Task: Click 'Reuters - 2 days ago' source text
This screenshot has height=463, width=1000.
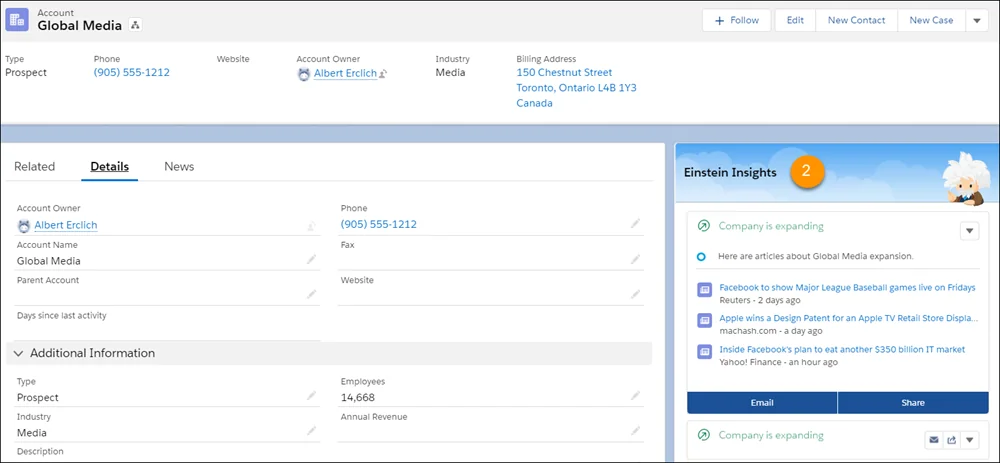Action: 760,300
